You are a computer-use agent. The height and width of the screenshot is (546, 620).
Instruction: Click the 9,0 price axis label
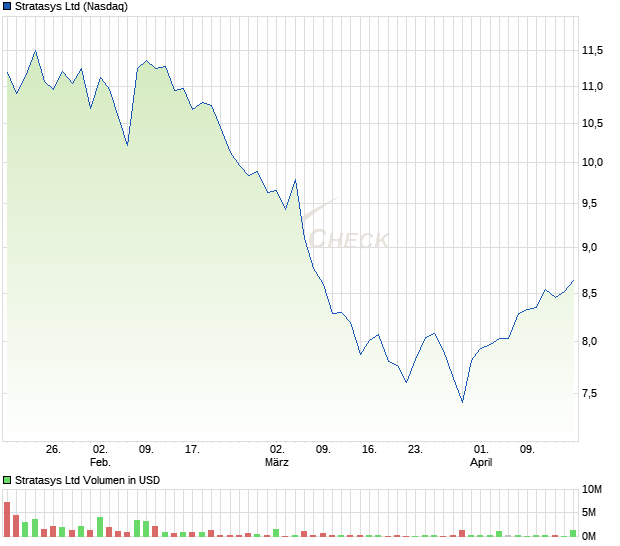[589, 247]
